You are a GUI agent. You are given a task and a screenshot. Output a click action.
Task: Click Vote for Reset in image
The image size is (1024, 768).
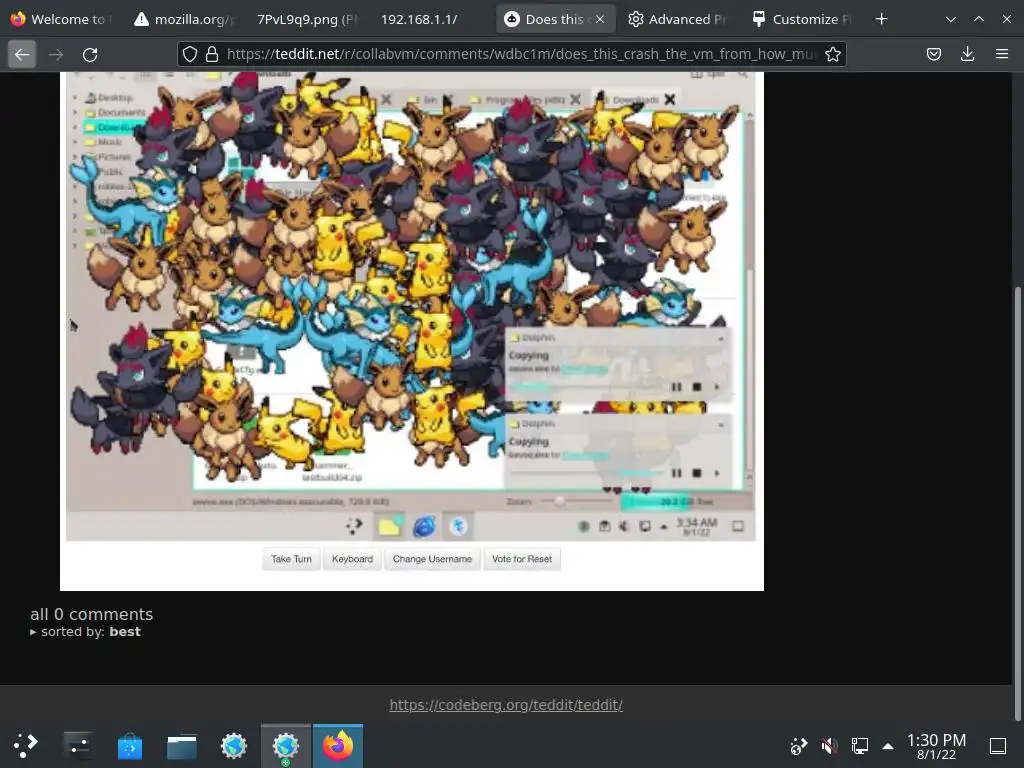click(x=522, y=559)
